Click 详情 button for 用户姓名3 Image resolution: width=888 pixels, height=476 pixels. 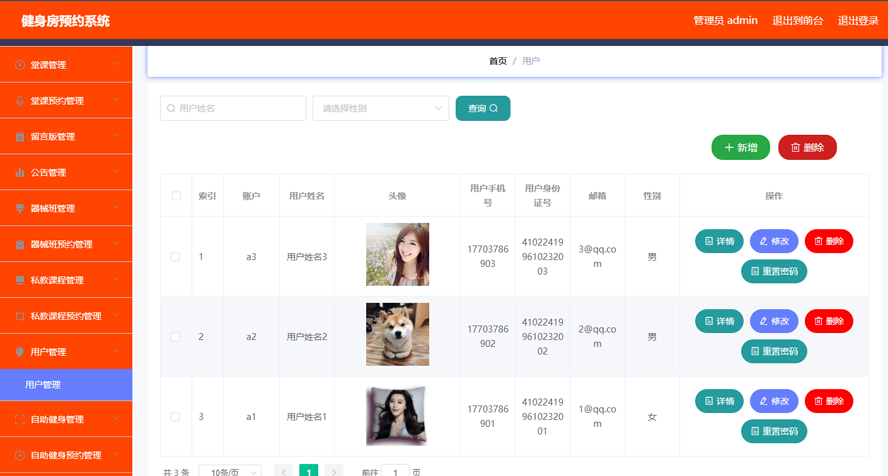[x=719, y=241]
